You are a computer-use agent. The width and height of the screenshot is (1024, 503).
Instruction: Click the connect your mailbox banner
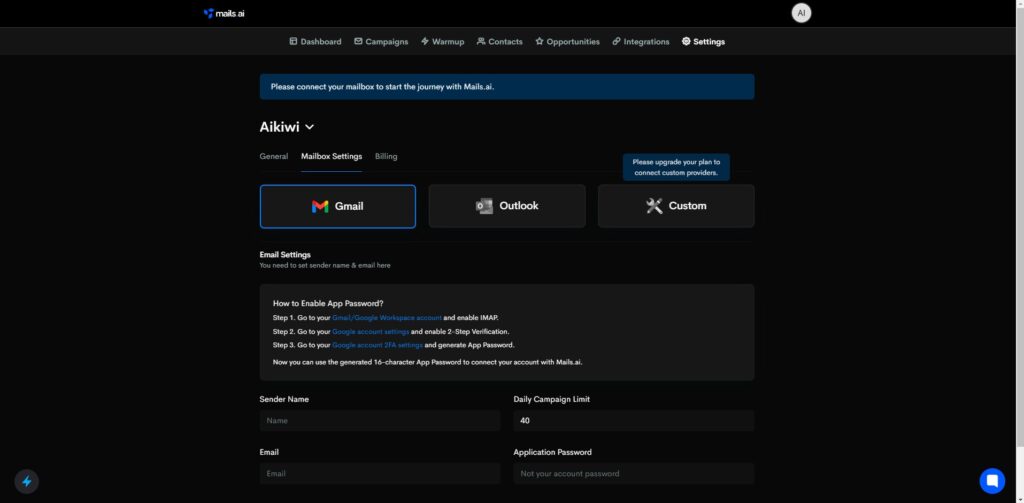tap(507, 86)
